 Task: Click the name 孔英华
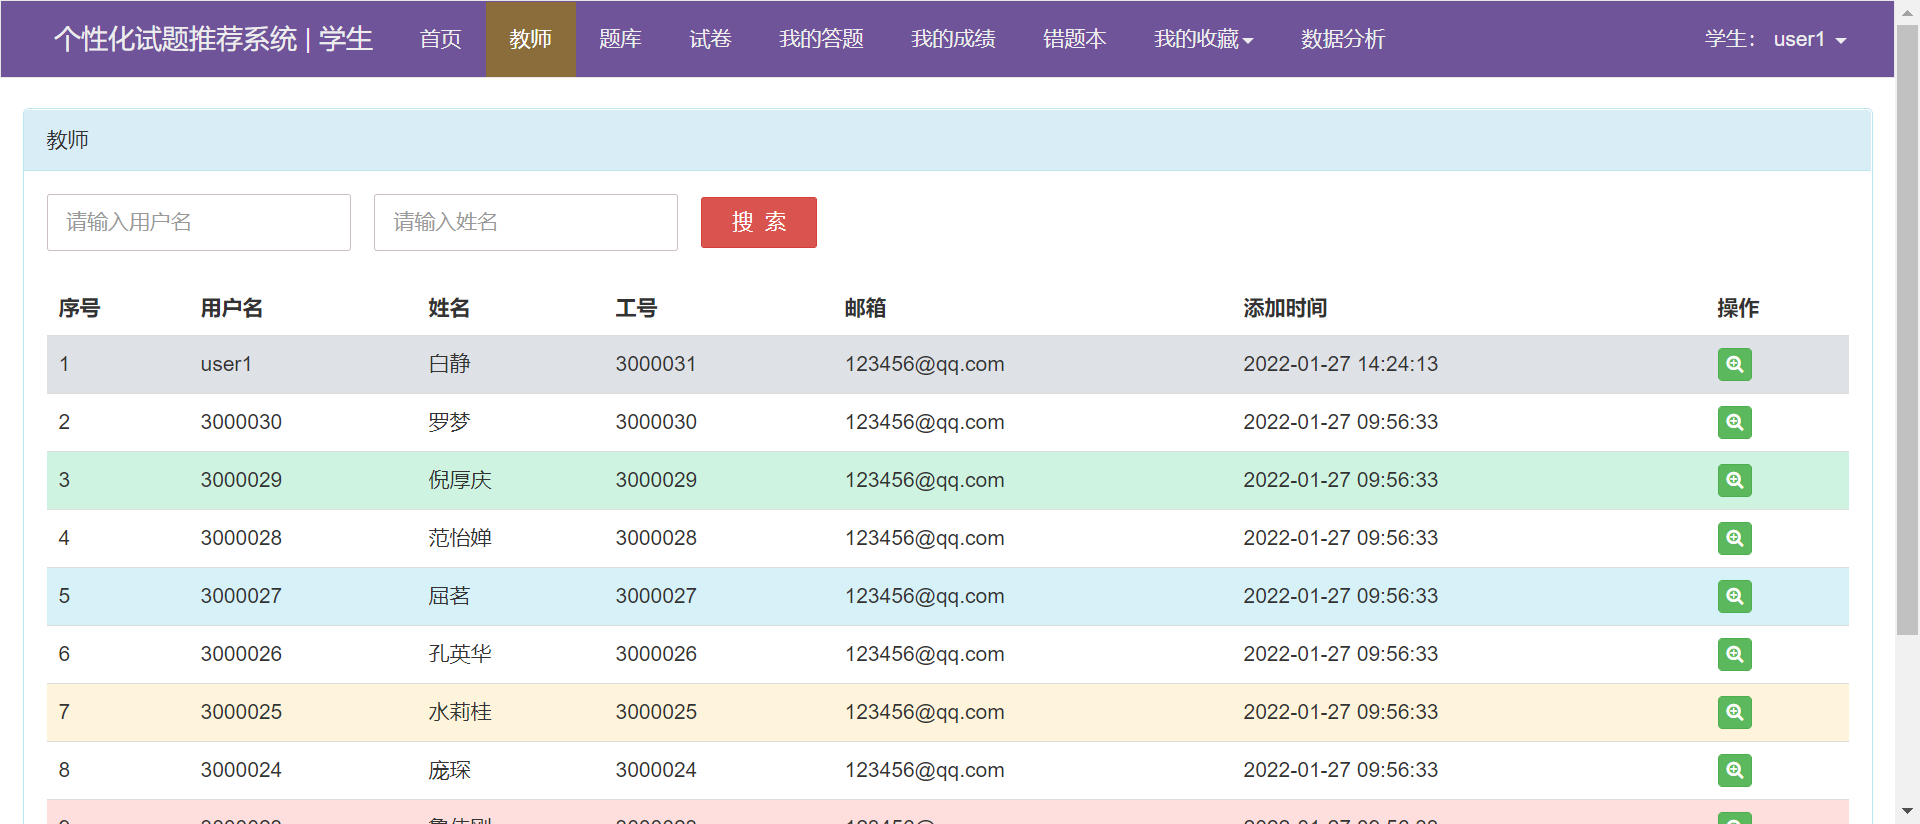[x=460, y=654]
